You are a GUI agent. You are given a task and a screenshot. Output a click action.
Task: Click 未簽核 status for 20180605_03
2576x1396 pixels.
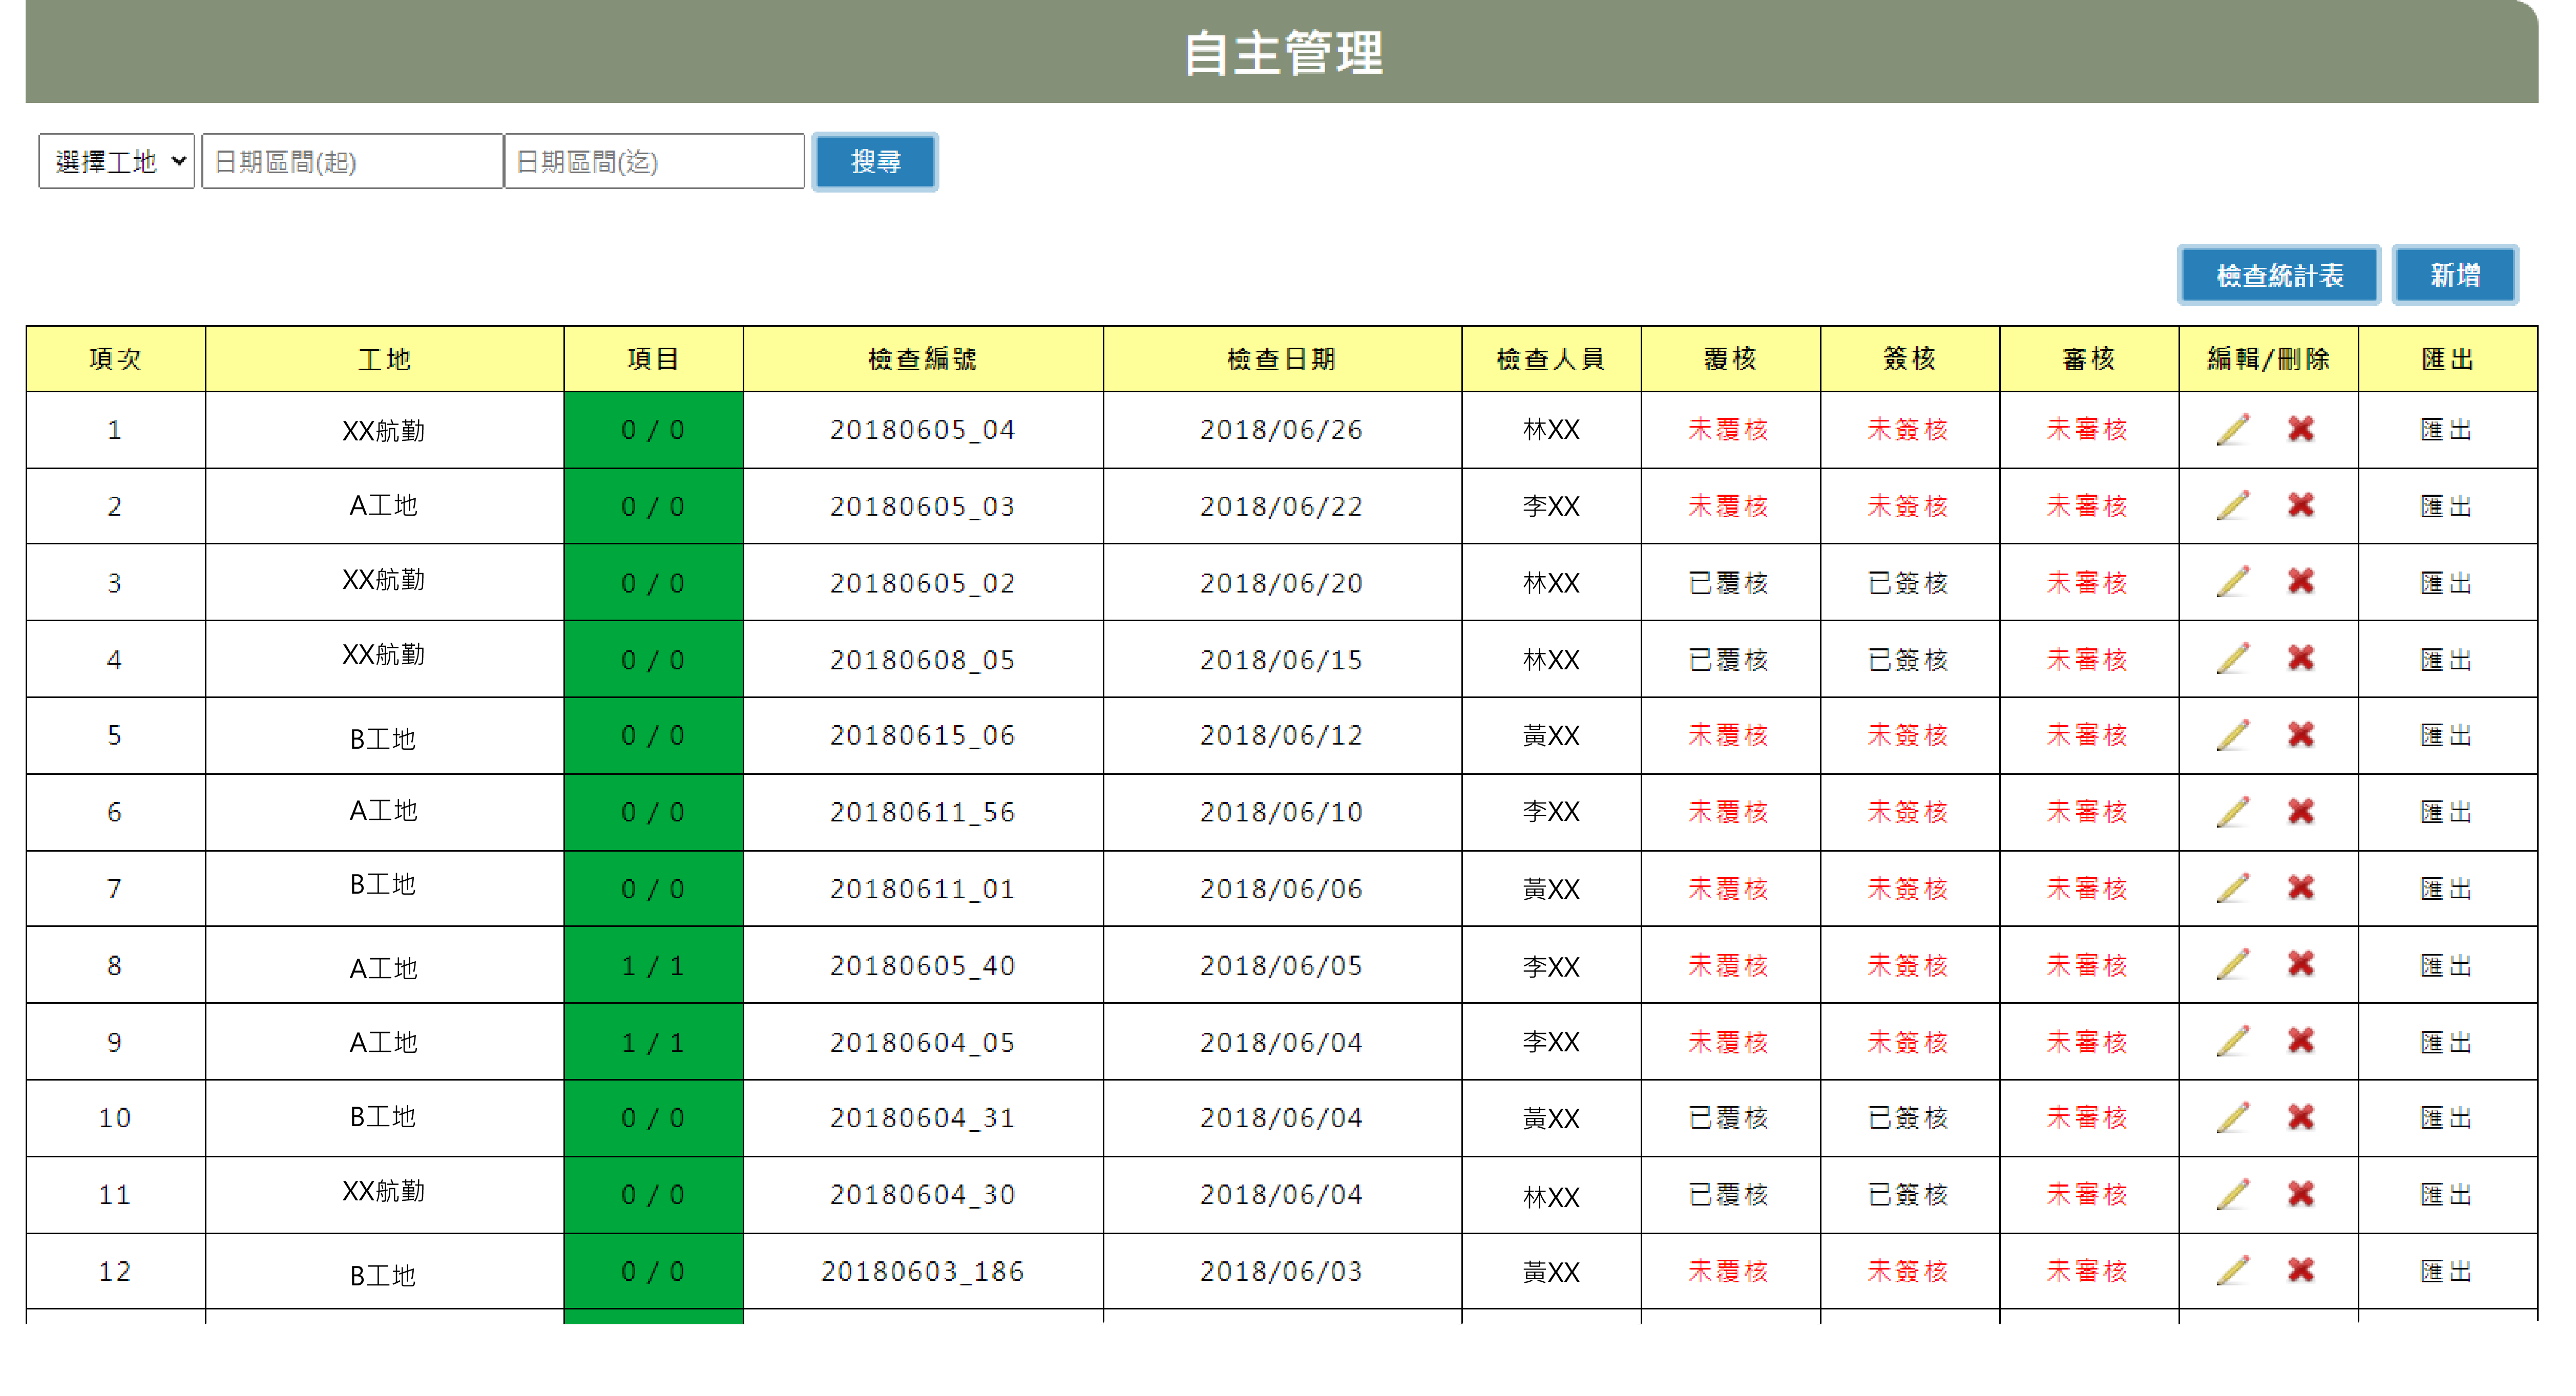pyautogui.click(x=1907, y=506)
